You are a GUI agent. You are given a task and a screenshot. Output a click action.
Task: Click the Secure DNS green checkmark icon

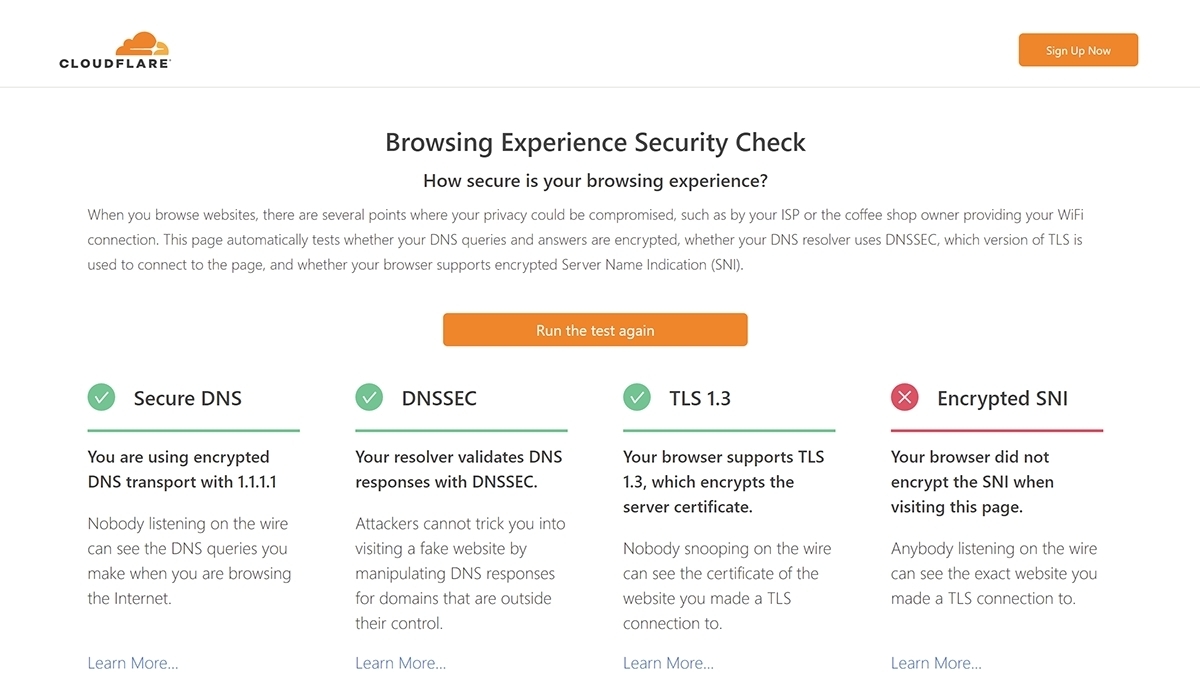click(x=101, y=398)
